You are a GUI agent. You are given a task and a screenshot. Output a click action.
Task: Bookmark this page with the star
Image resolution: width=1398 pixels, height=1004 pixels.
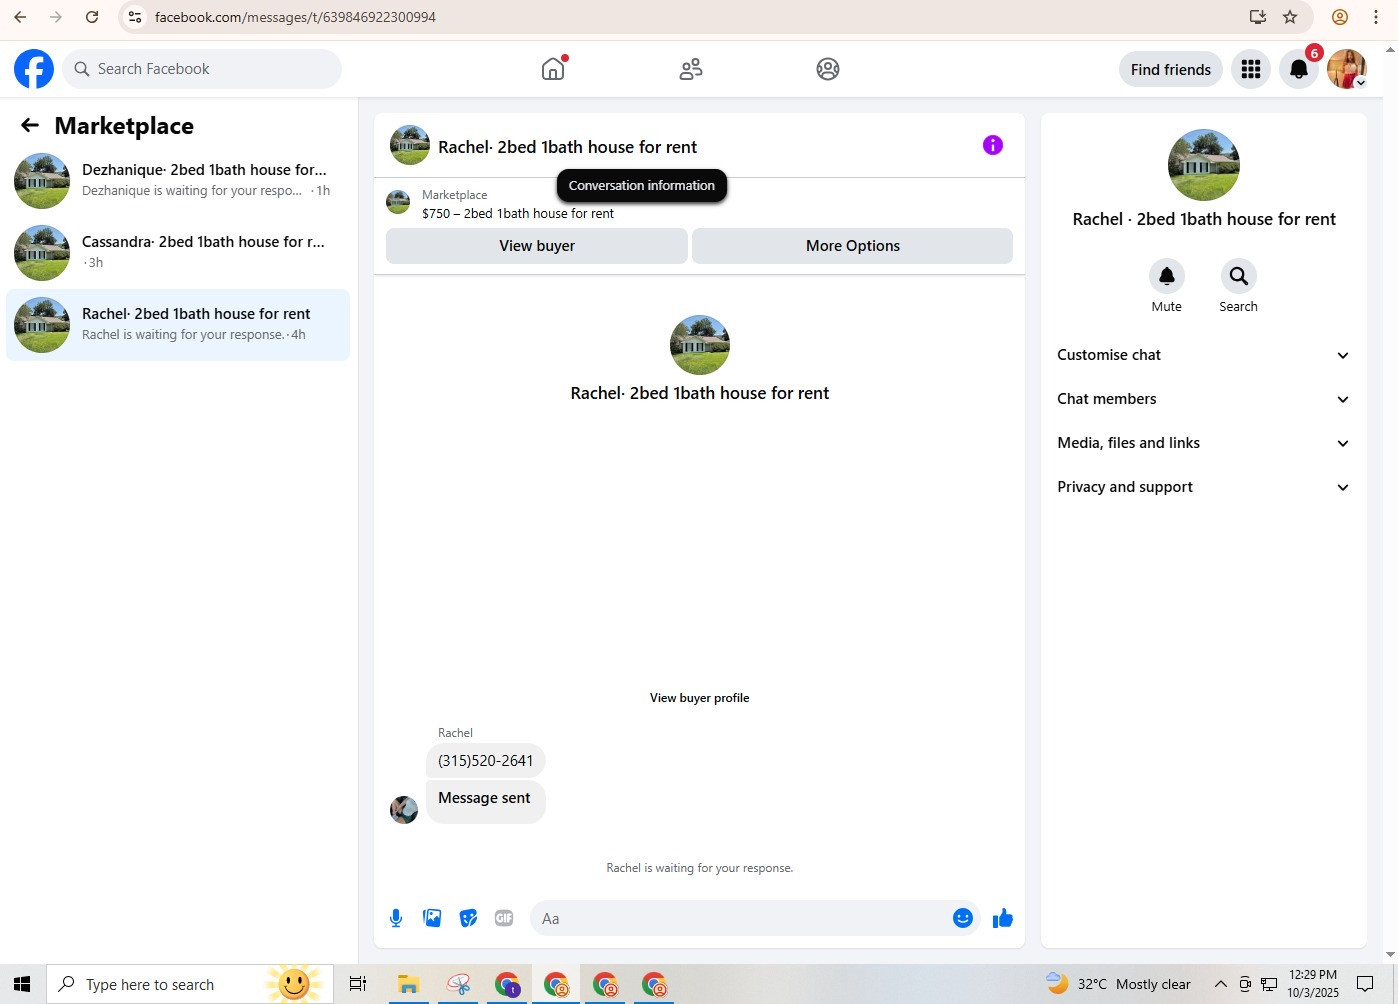[x=1290, y=17]
